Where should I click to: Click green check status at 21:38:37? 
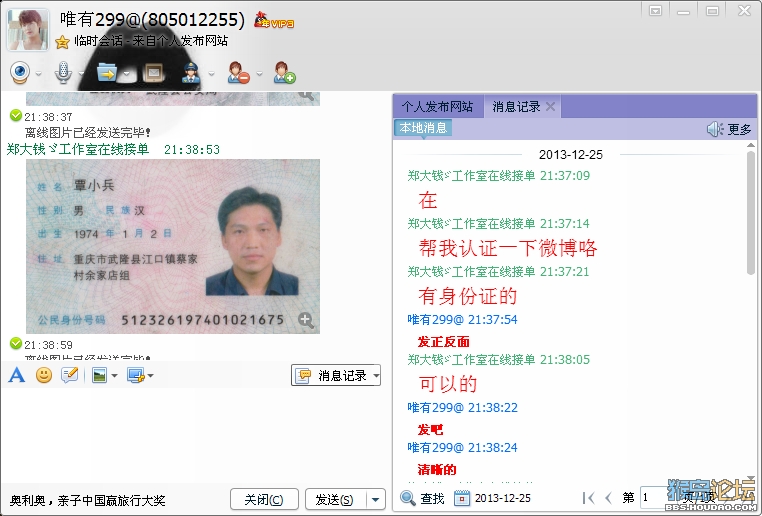pyautogui.click(x=16, y=115)
